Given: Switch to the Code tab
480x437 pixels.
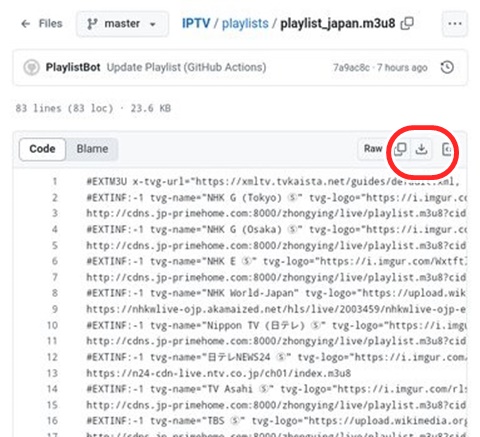Looking at the screenshot, I should 42,149.
